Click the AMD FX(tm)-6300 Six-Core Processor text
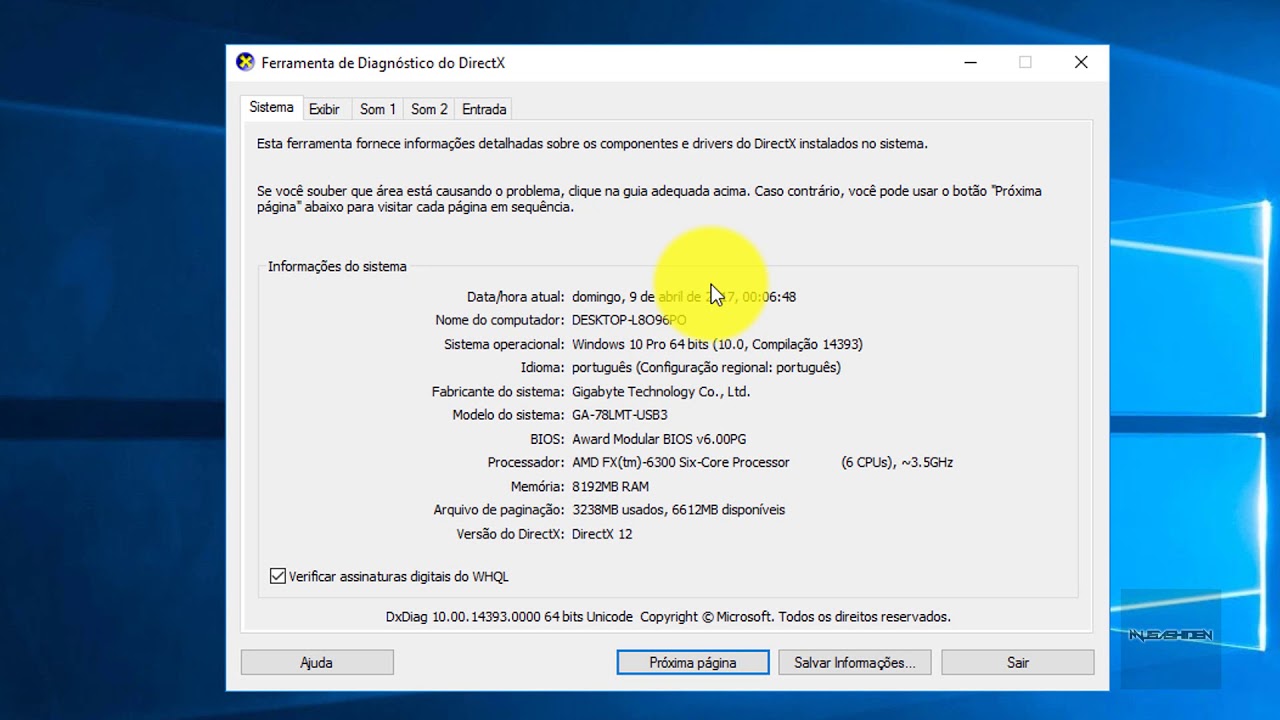Screen dimensions: 1280x720 [x=681, y=462]
